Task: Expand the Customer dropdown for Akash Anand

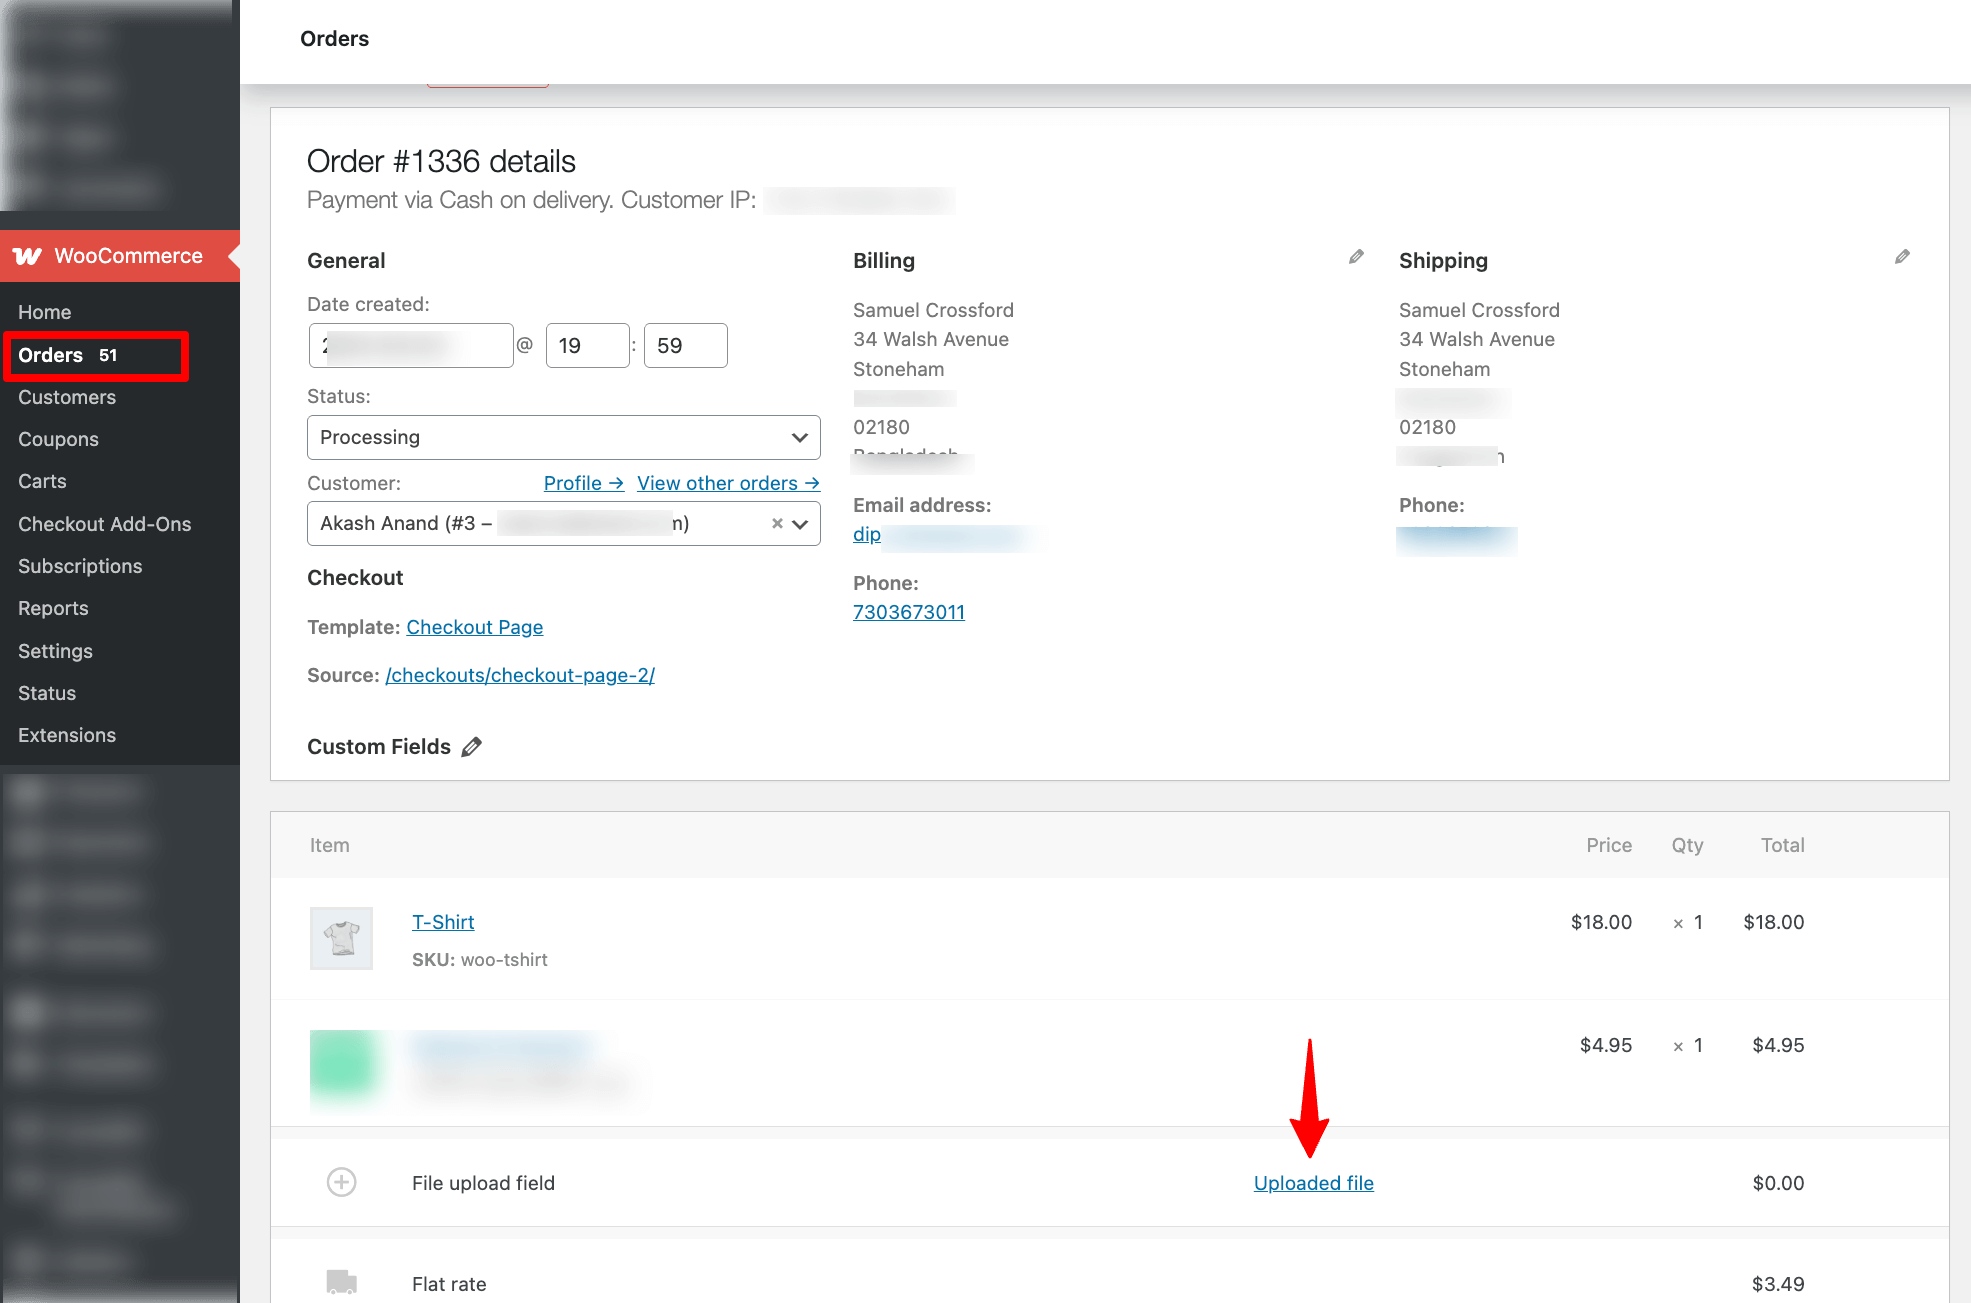Action: (800, 523)
